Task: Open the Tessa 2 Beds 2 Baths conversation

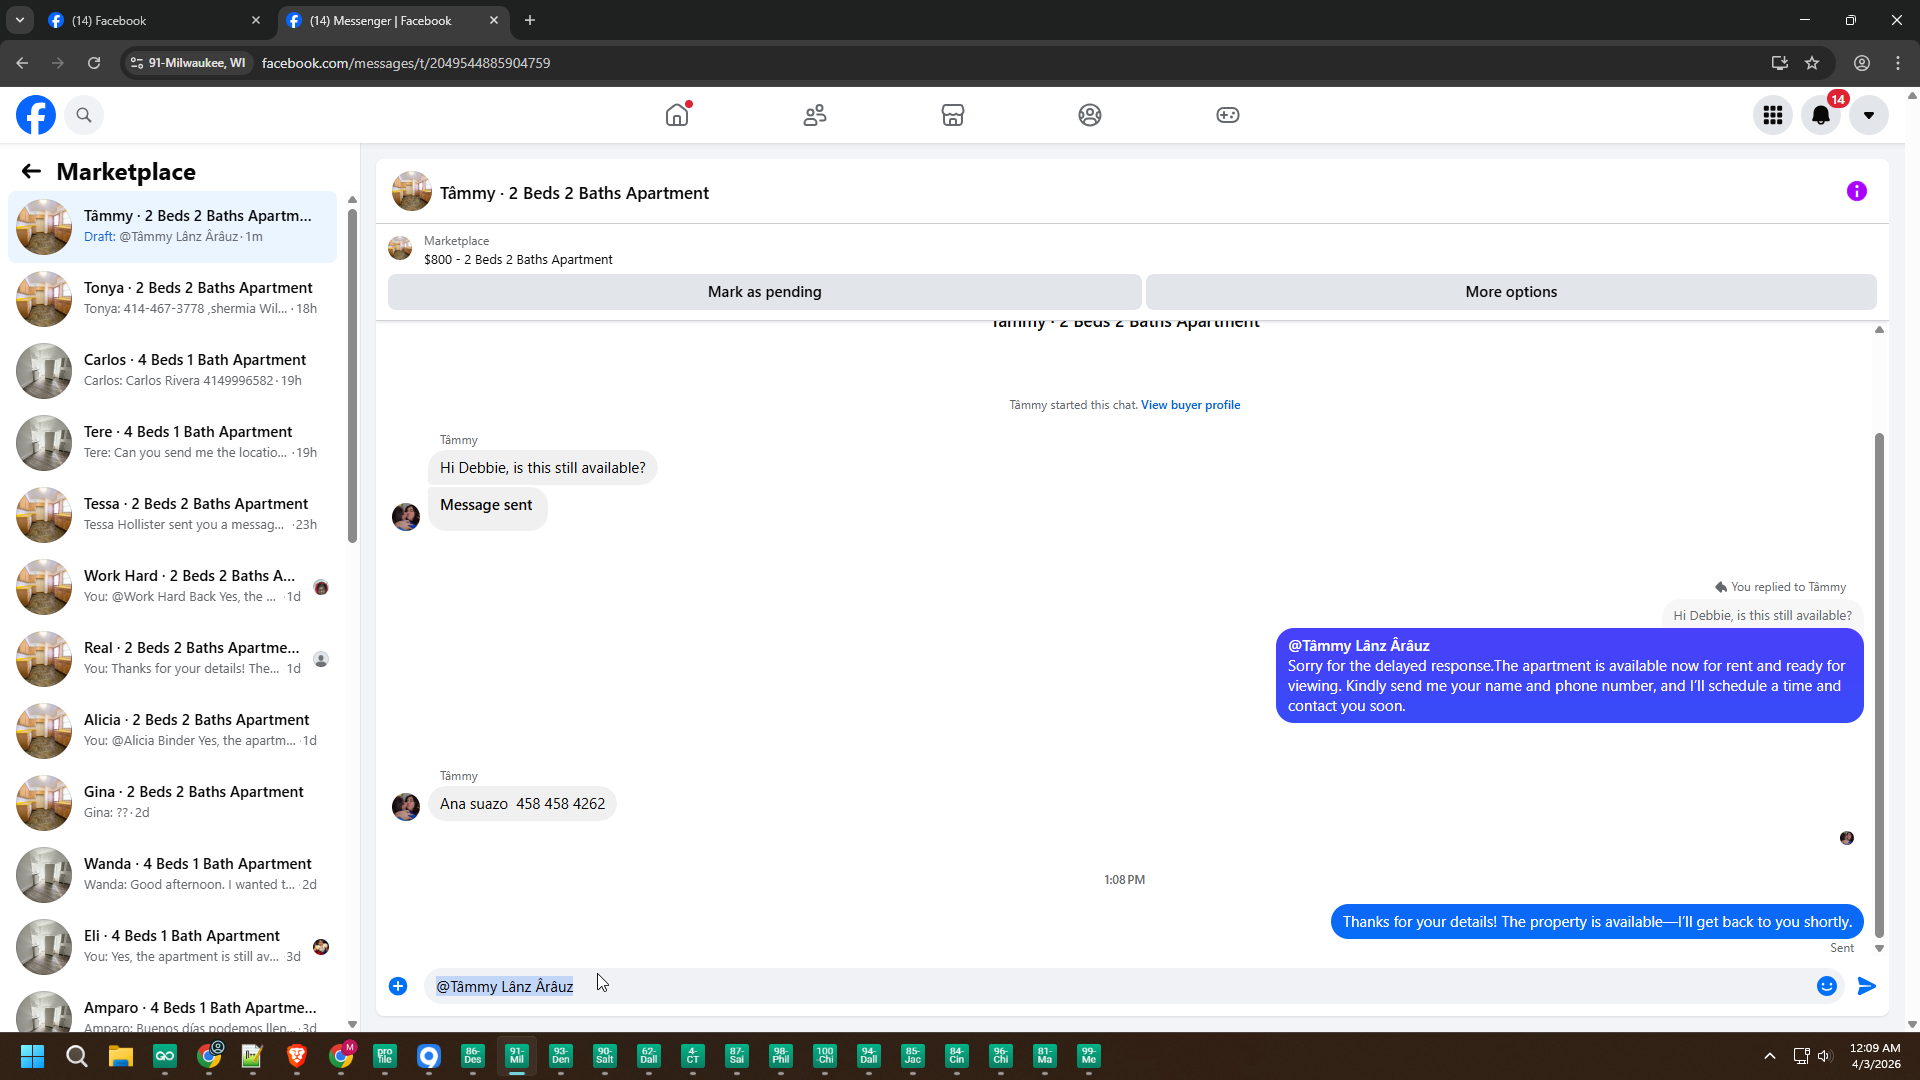Action: click(x=172, y=515)
